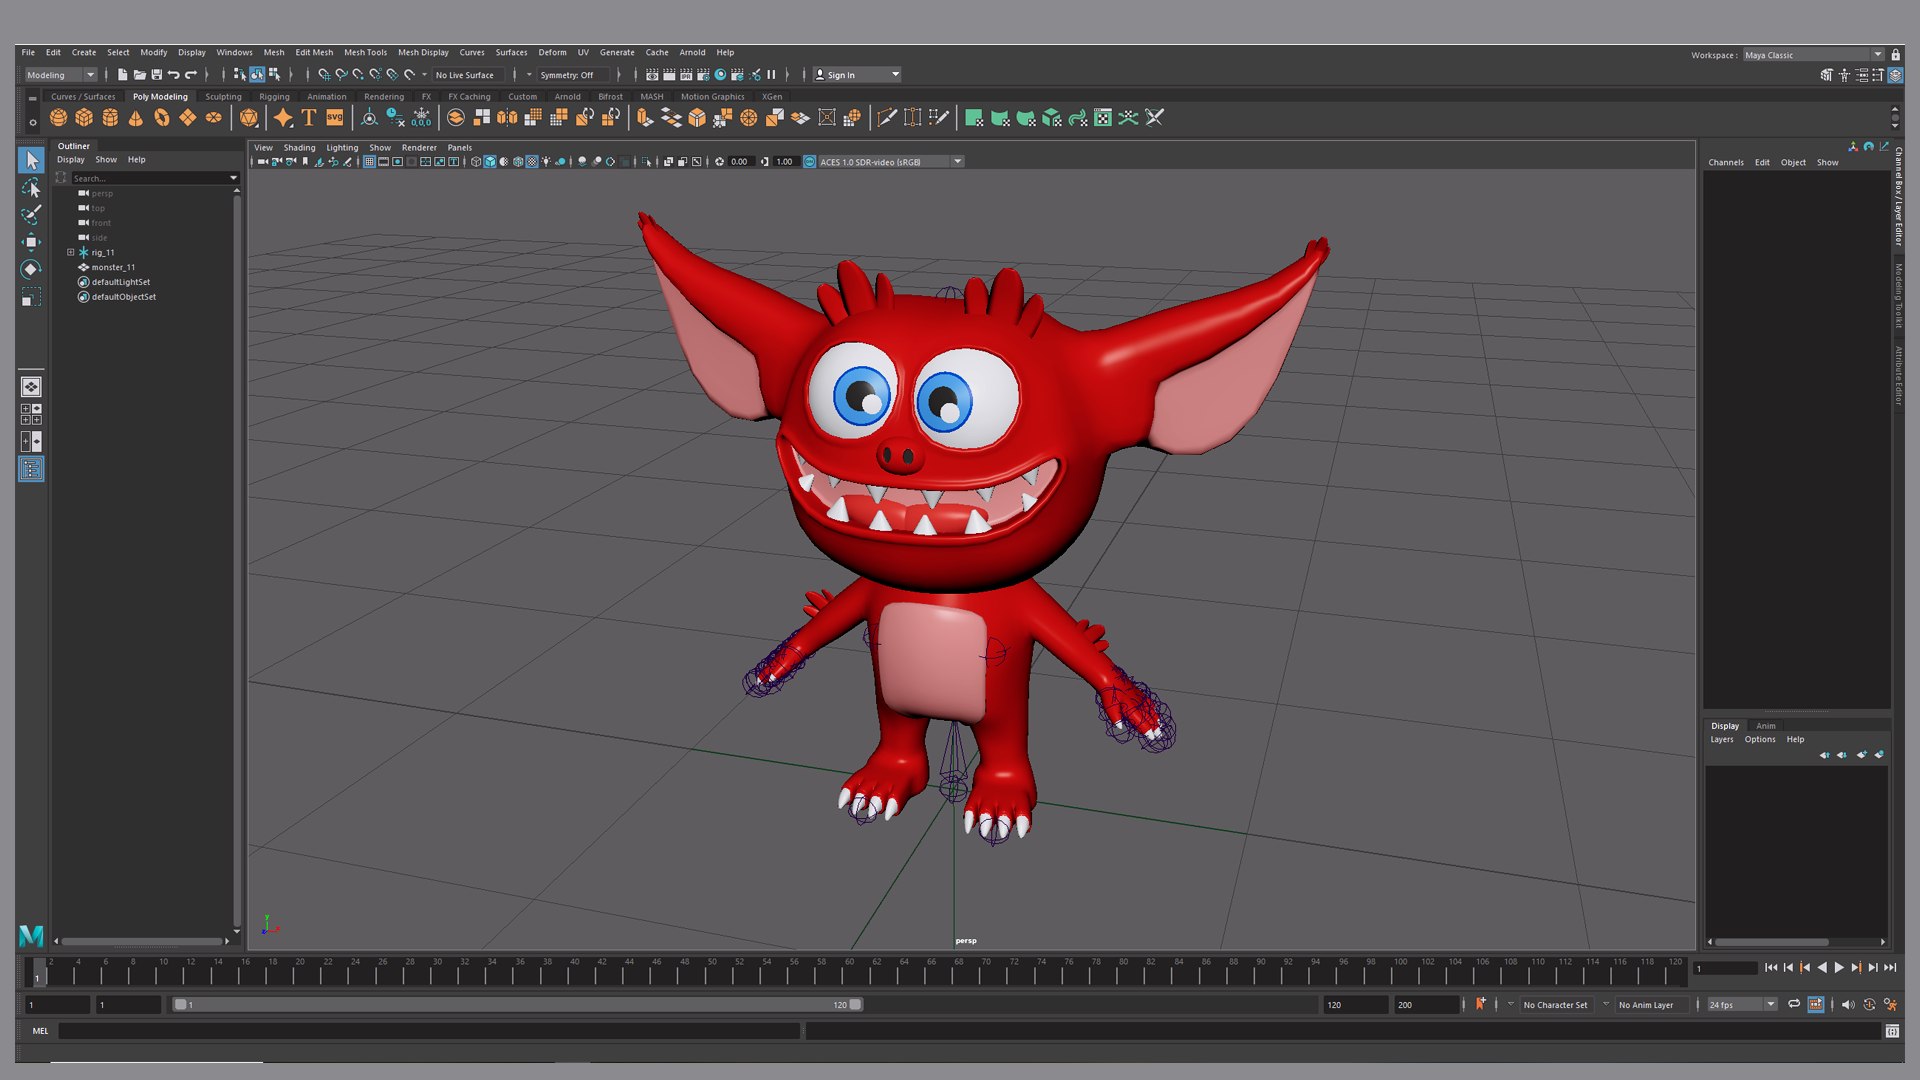The image size is (1920, 1080).
Task: Click the No Character Set button
Action: point(1555,1005)
